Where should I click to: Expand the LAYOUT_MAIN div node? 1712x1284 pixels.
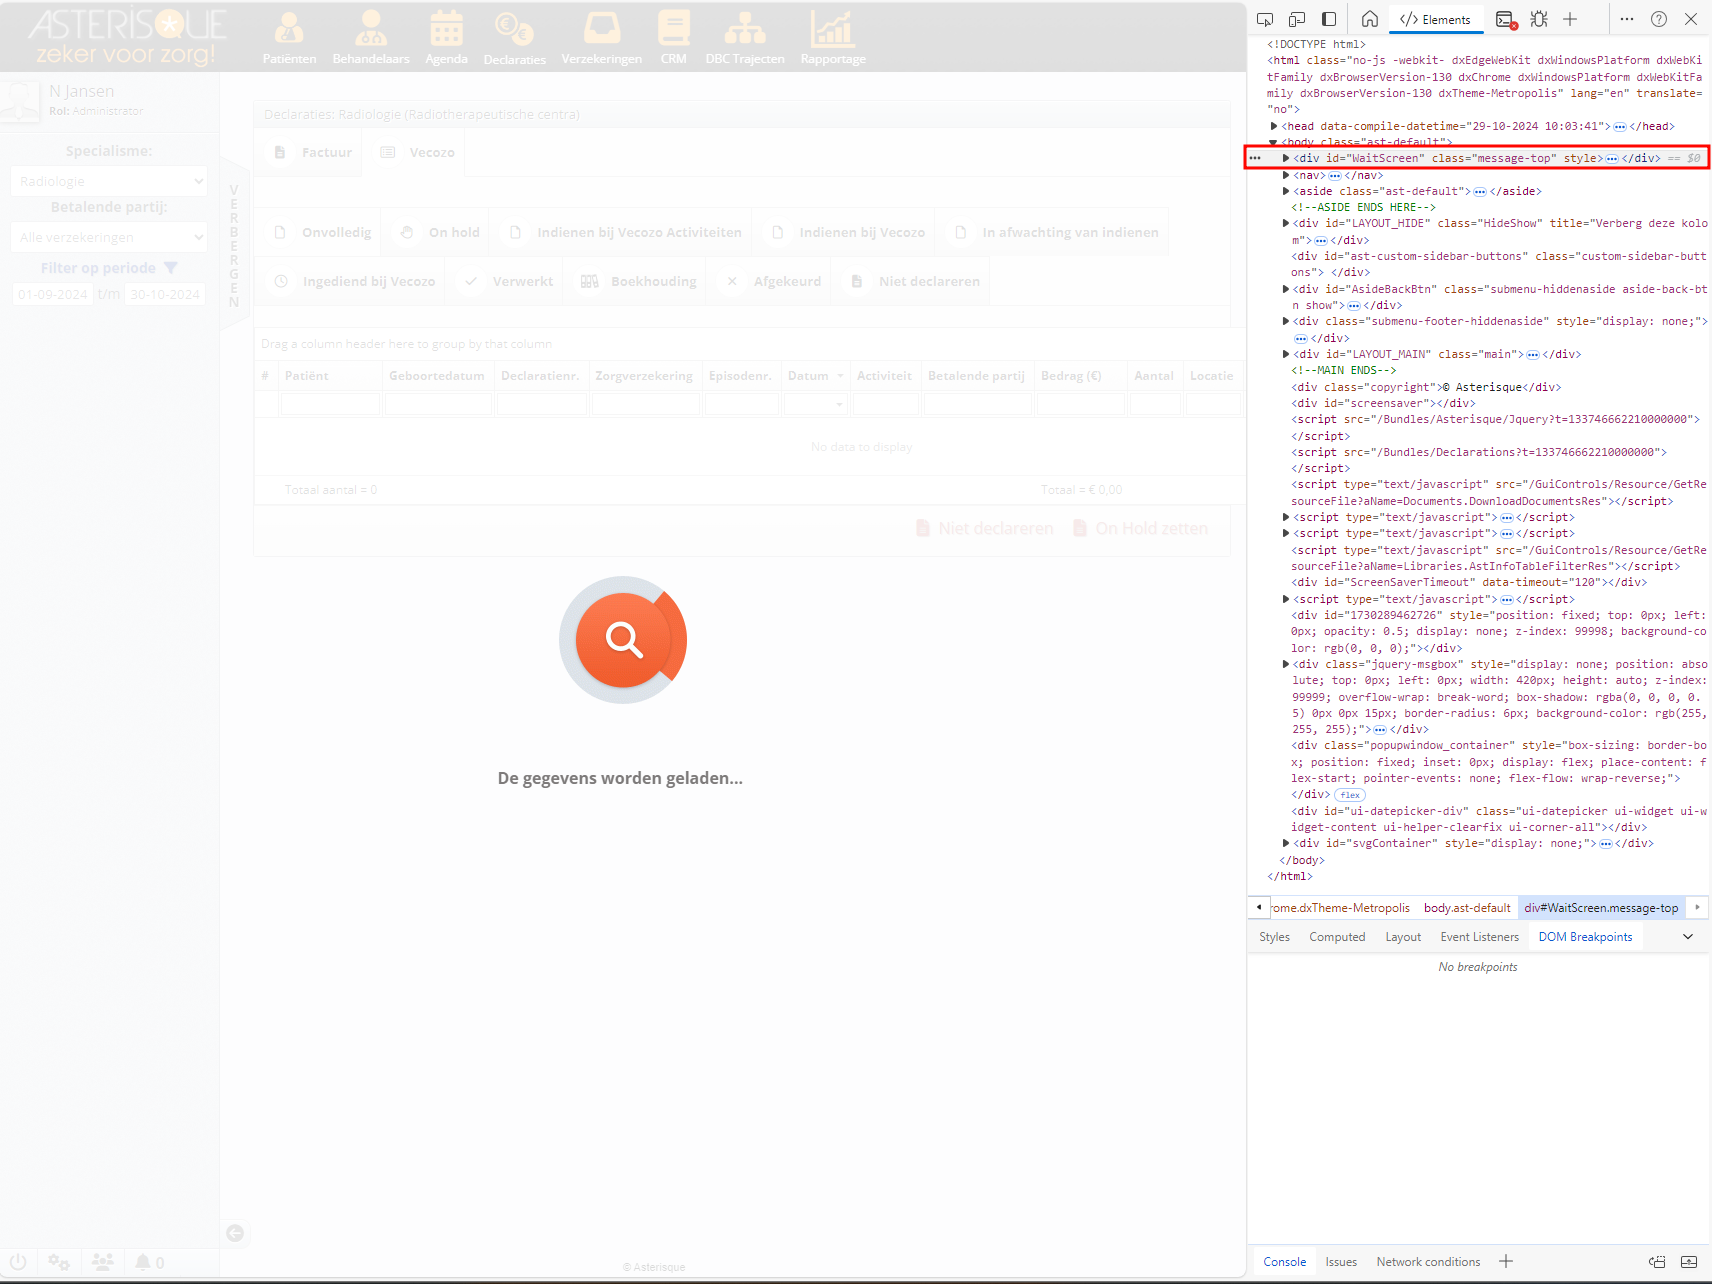click(1286, 354)
